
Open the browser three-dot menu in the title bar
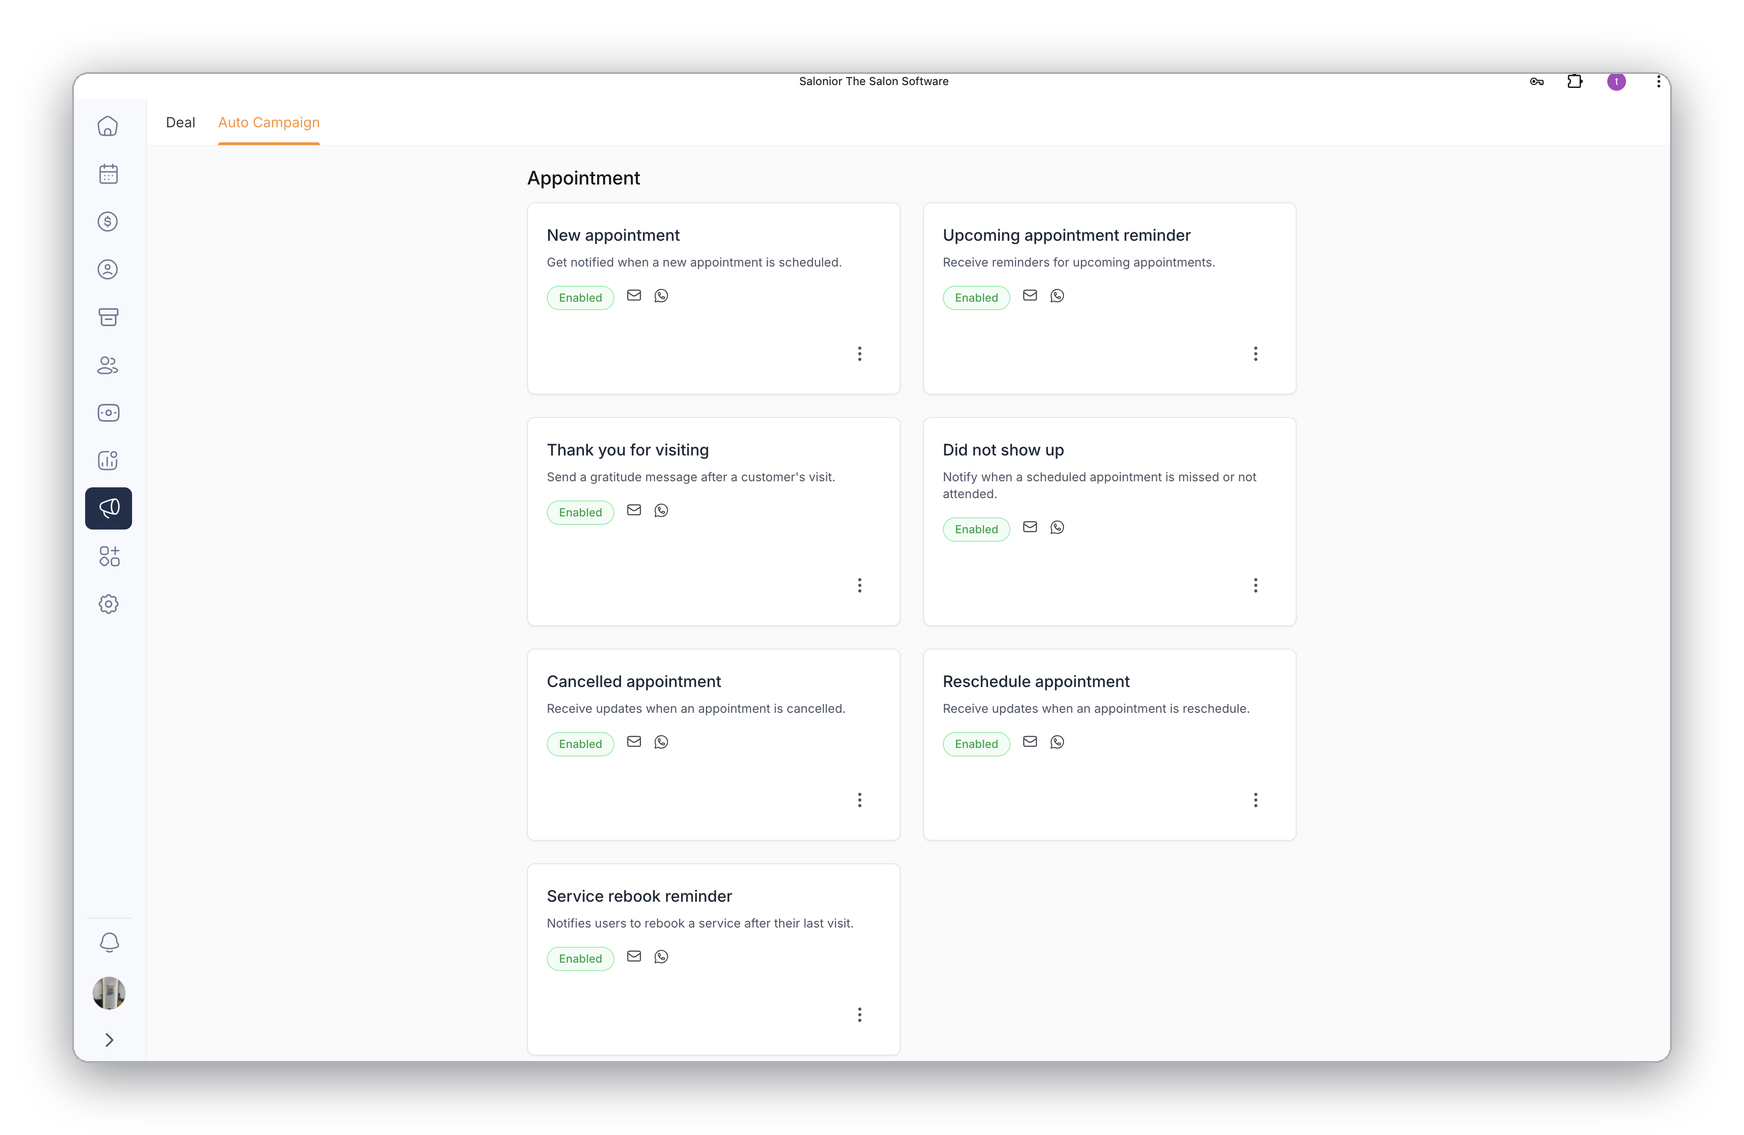tap(1658, 82)
